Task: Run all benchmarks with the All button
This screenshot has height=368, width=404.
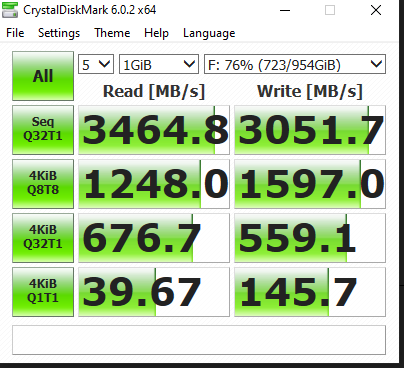Action: (43, 76)
